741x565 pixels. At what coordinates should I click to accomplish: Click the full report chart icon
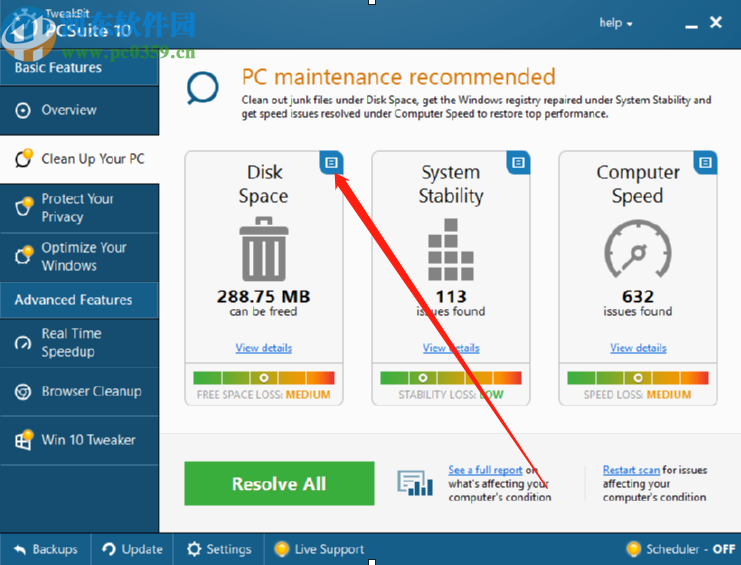415,483
